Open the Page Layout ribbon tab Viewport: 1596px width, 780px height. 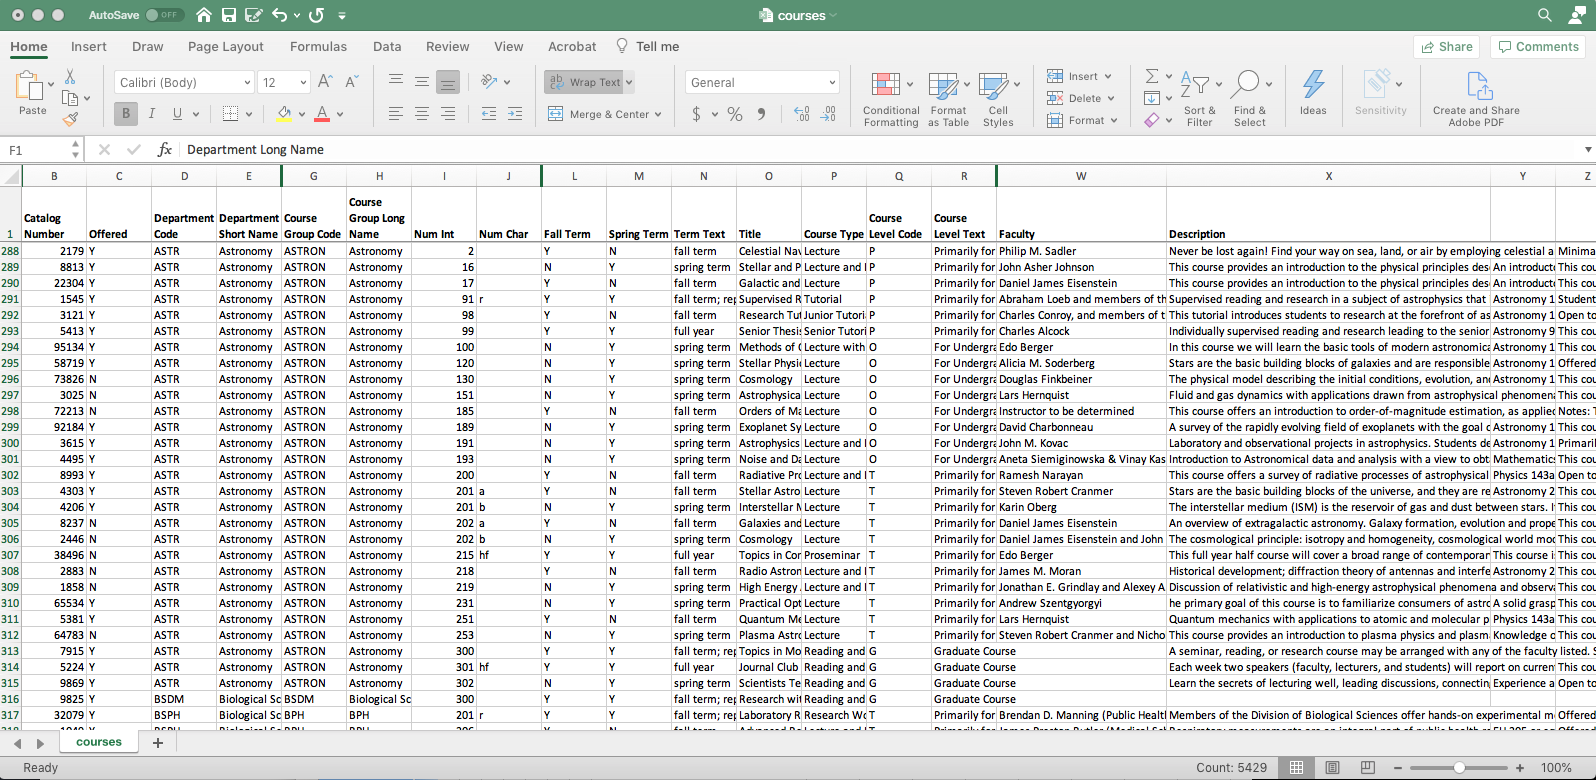coord(226,46)
